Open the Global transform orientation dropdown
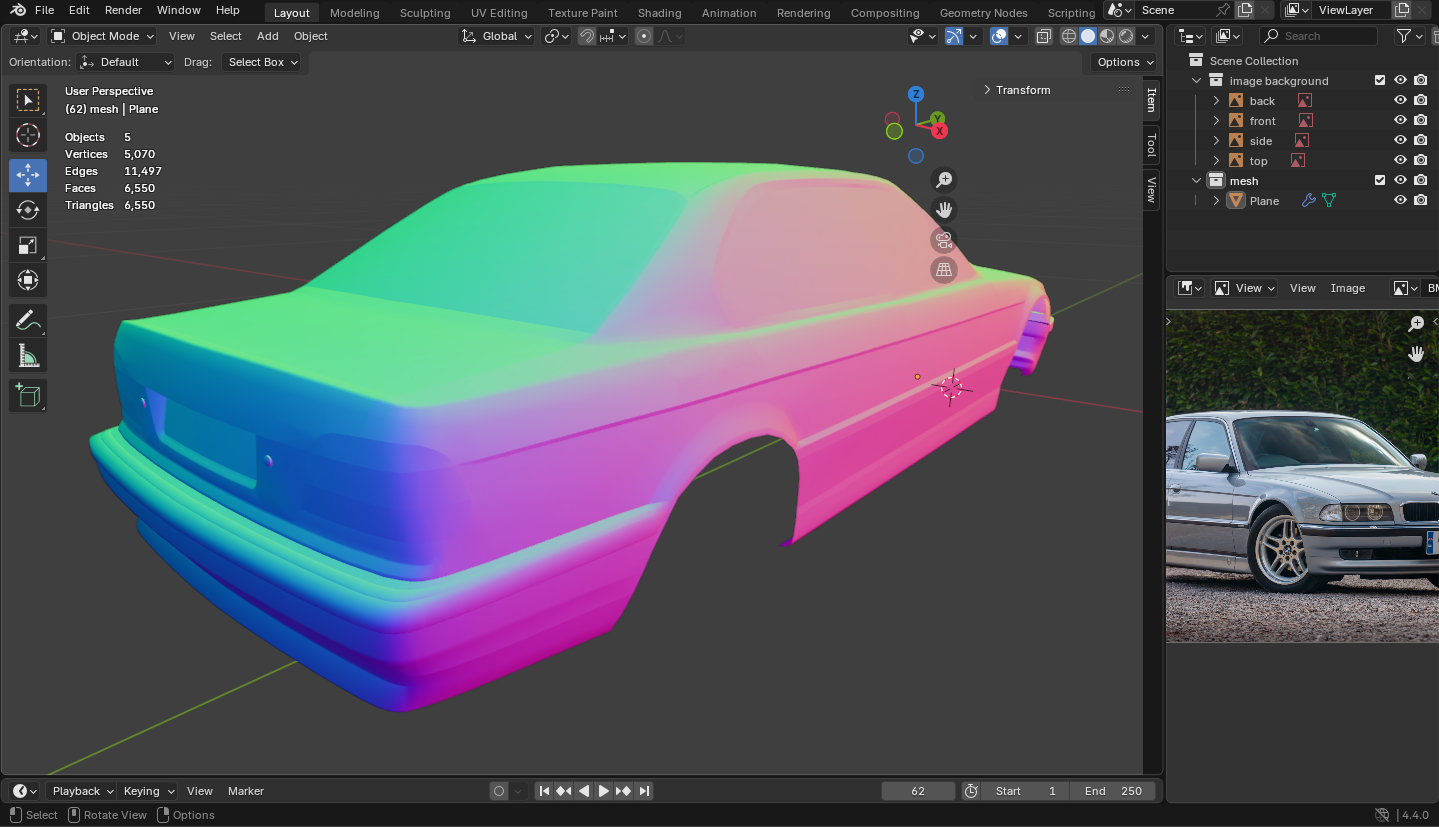This screenshot has width=1439, height=827. point(496,36)
